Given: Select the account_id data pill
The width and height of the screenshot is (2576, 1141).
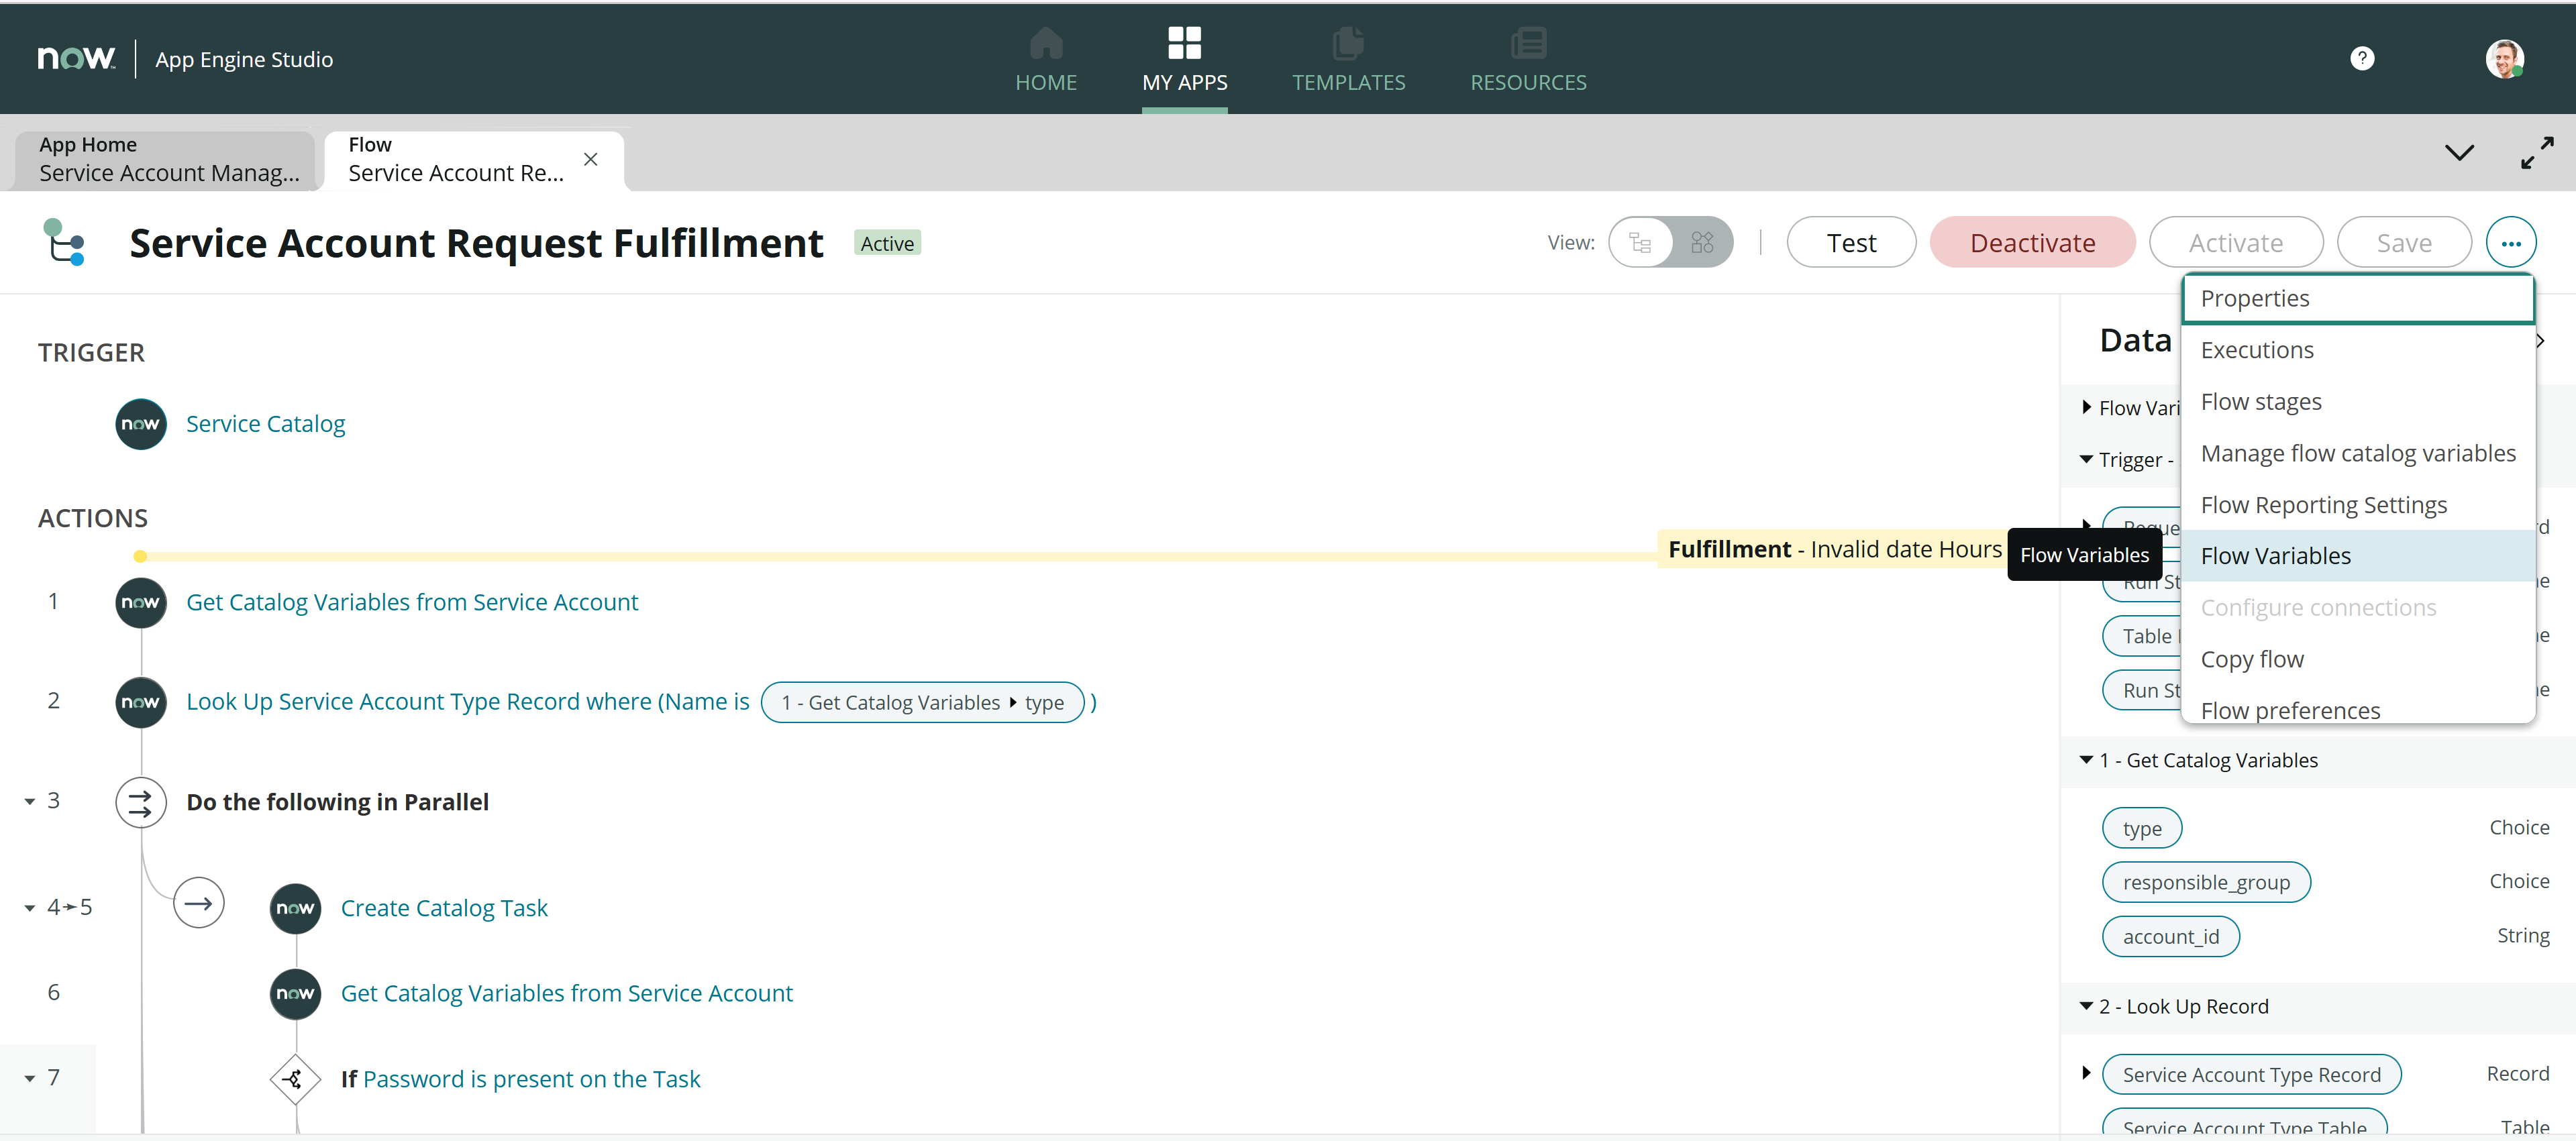Looking at the screenshot, I should coord(2170,935).
